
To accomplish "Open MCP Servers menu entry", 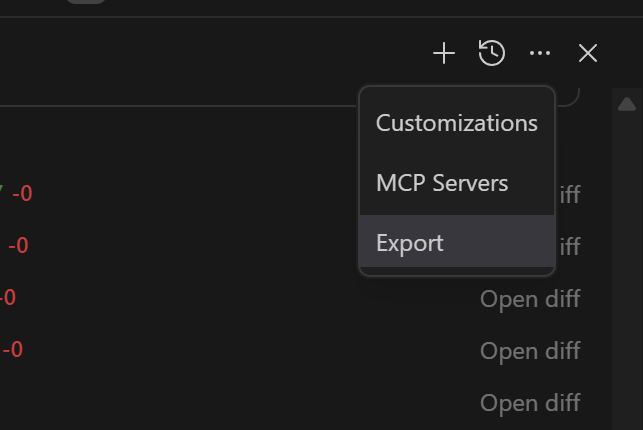I will (442, 184).
